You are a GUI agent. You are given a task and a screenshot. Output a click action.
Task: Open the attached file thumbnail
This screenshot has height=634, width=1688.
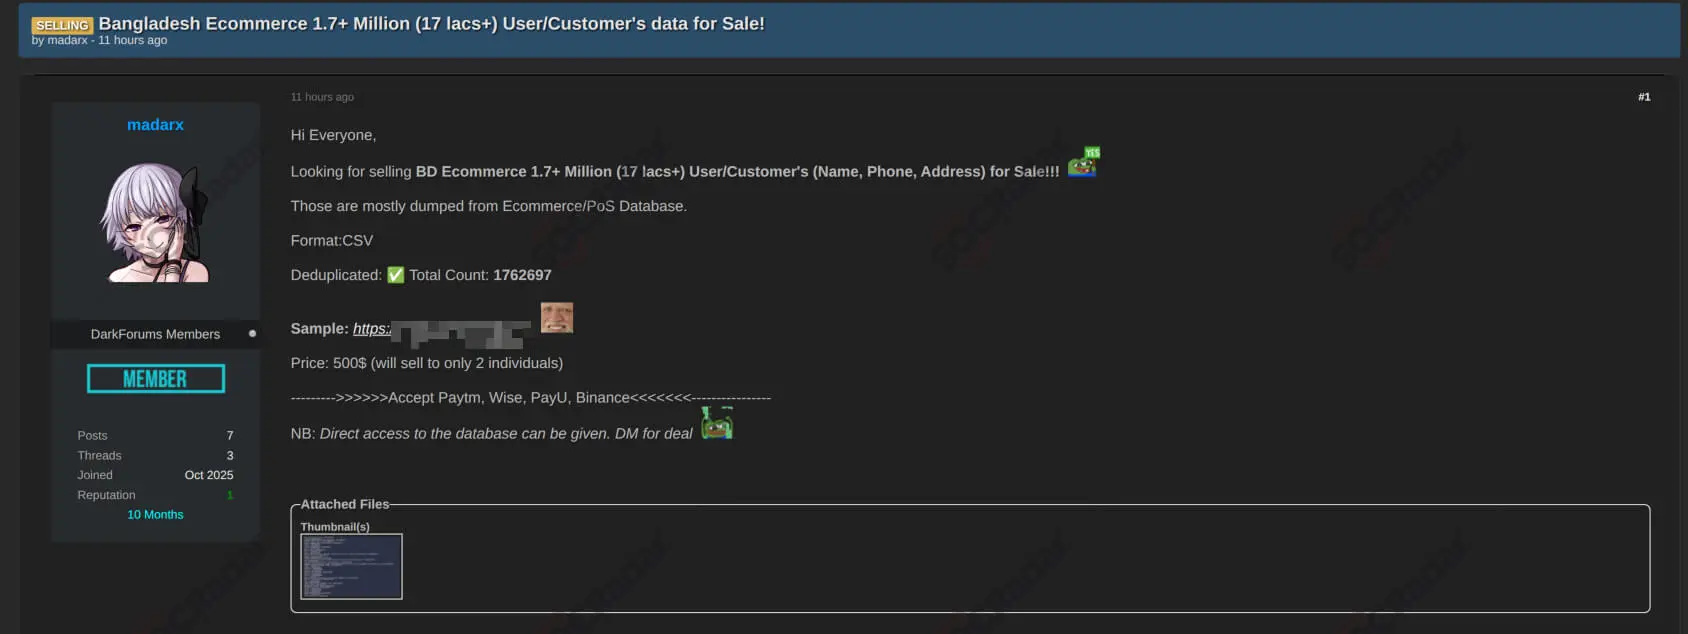pos(351,566)
